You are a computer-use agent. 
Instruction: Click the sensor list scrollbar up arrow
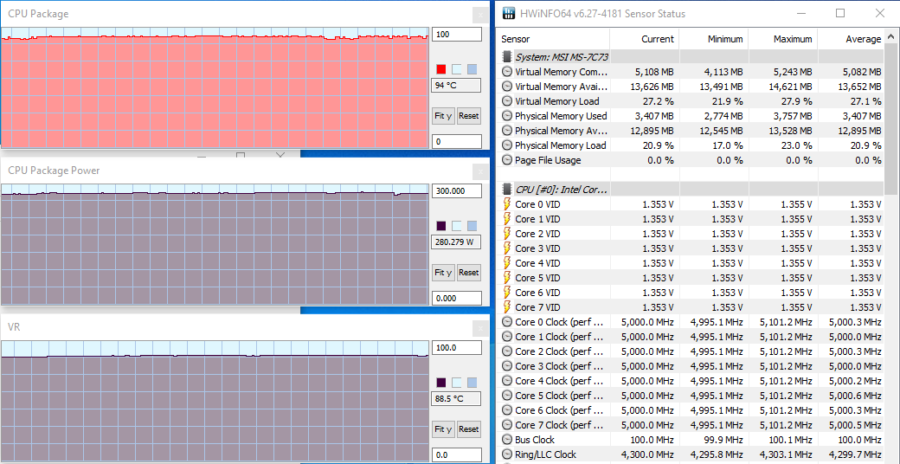[x=891, y=38]
